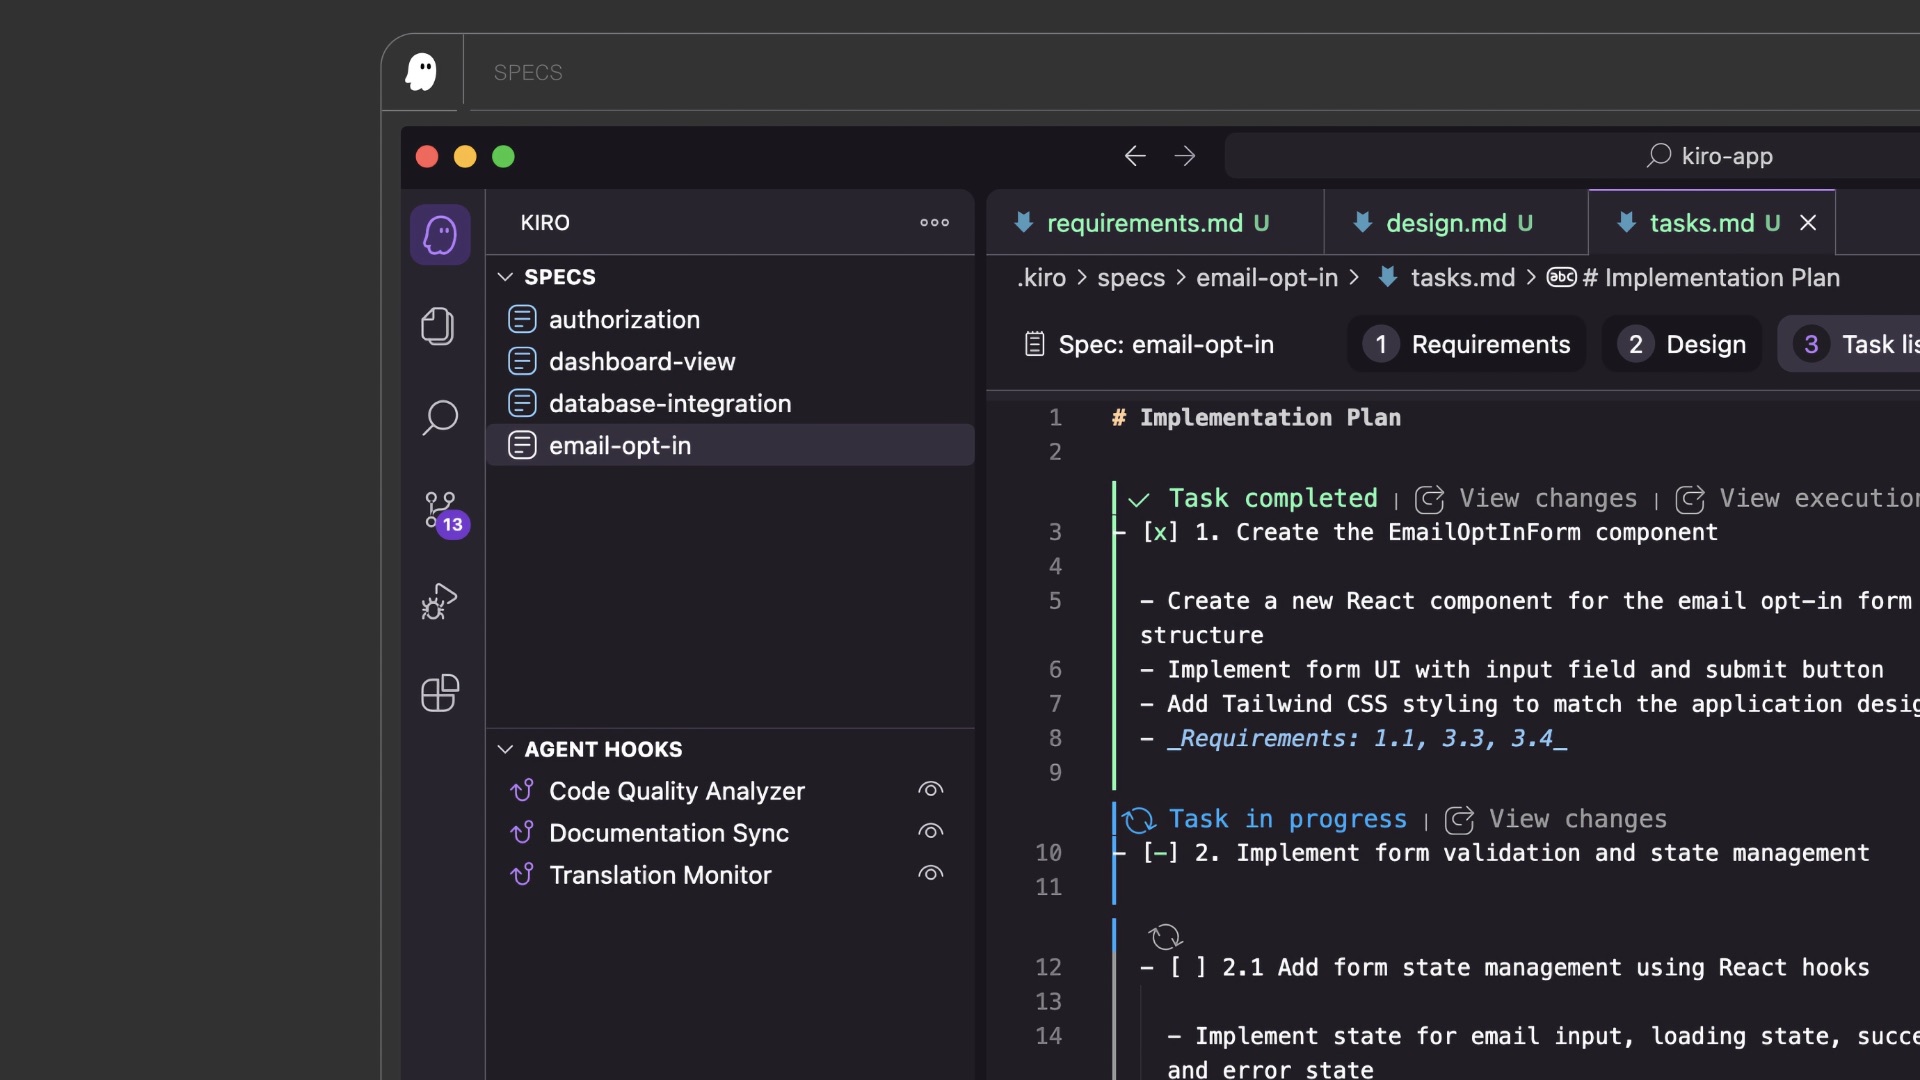Click the spec icon beside email-opt-in

(522, 445)
